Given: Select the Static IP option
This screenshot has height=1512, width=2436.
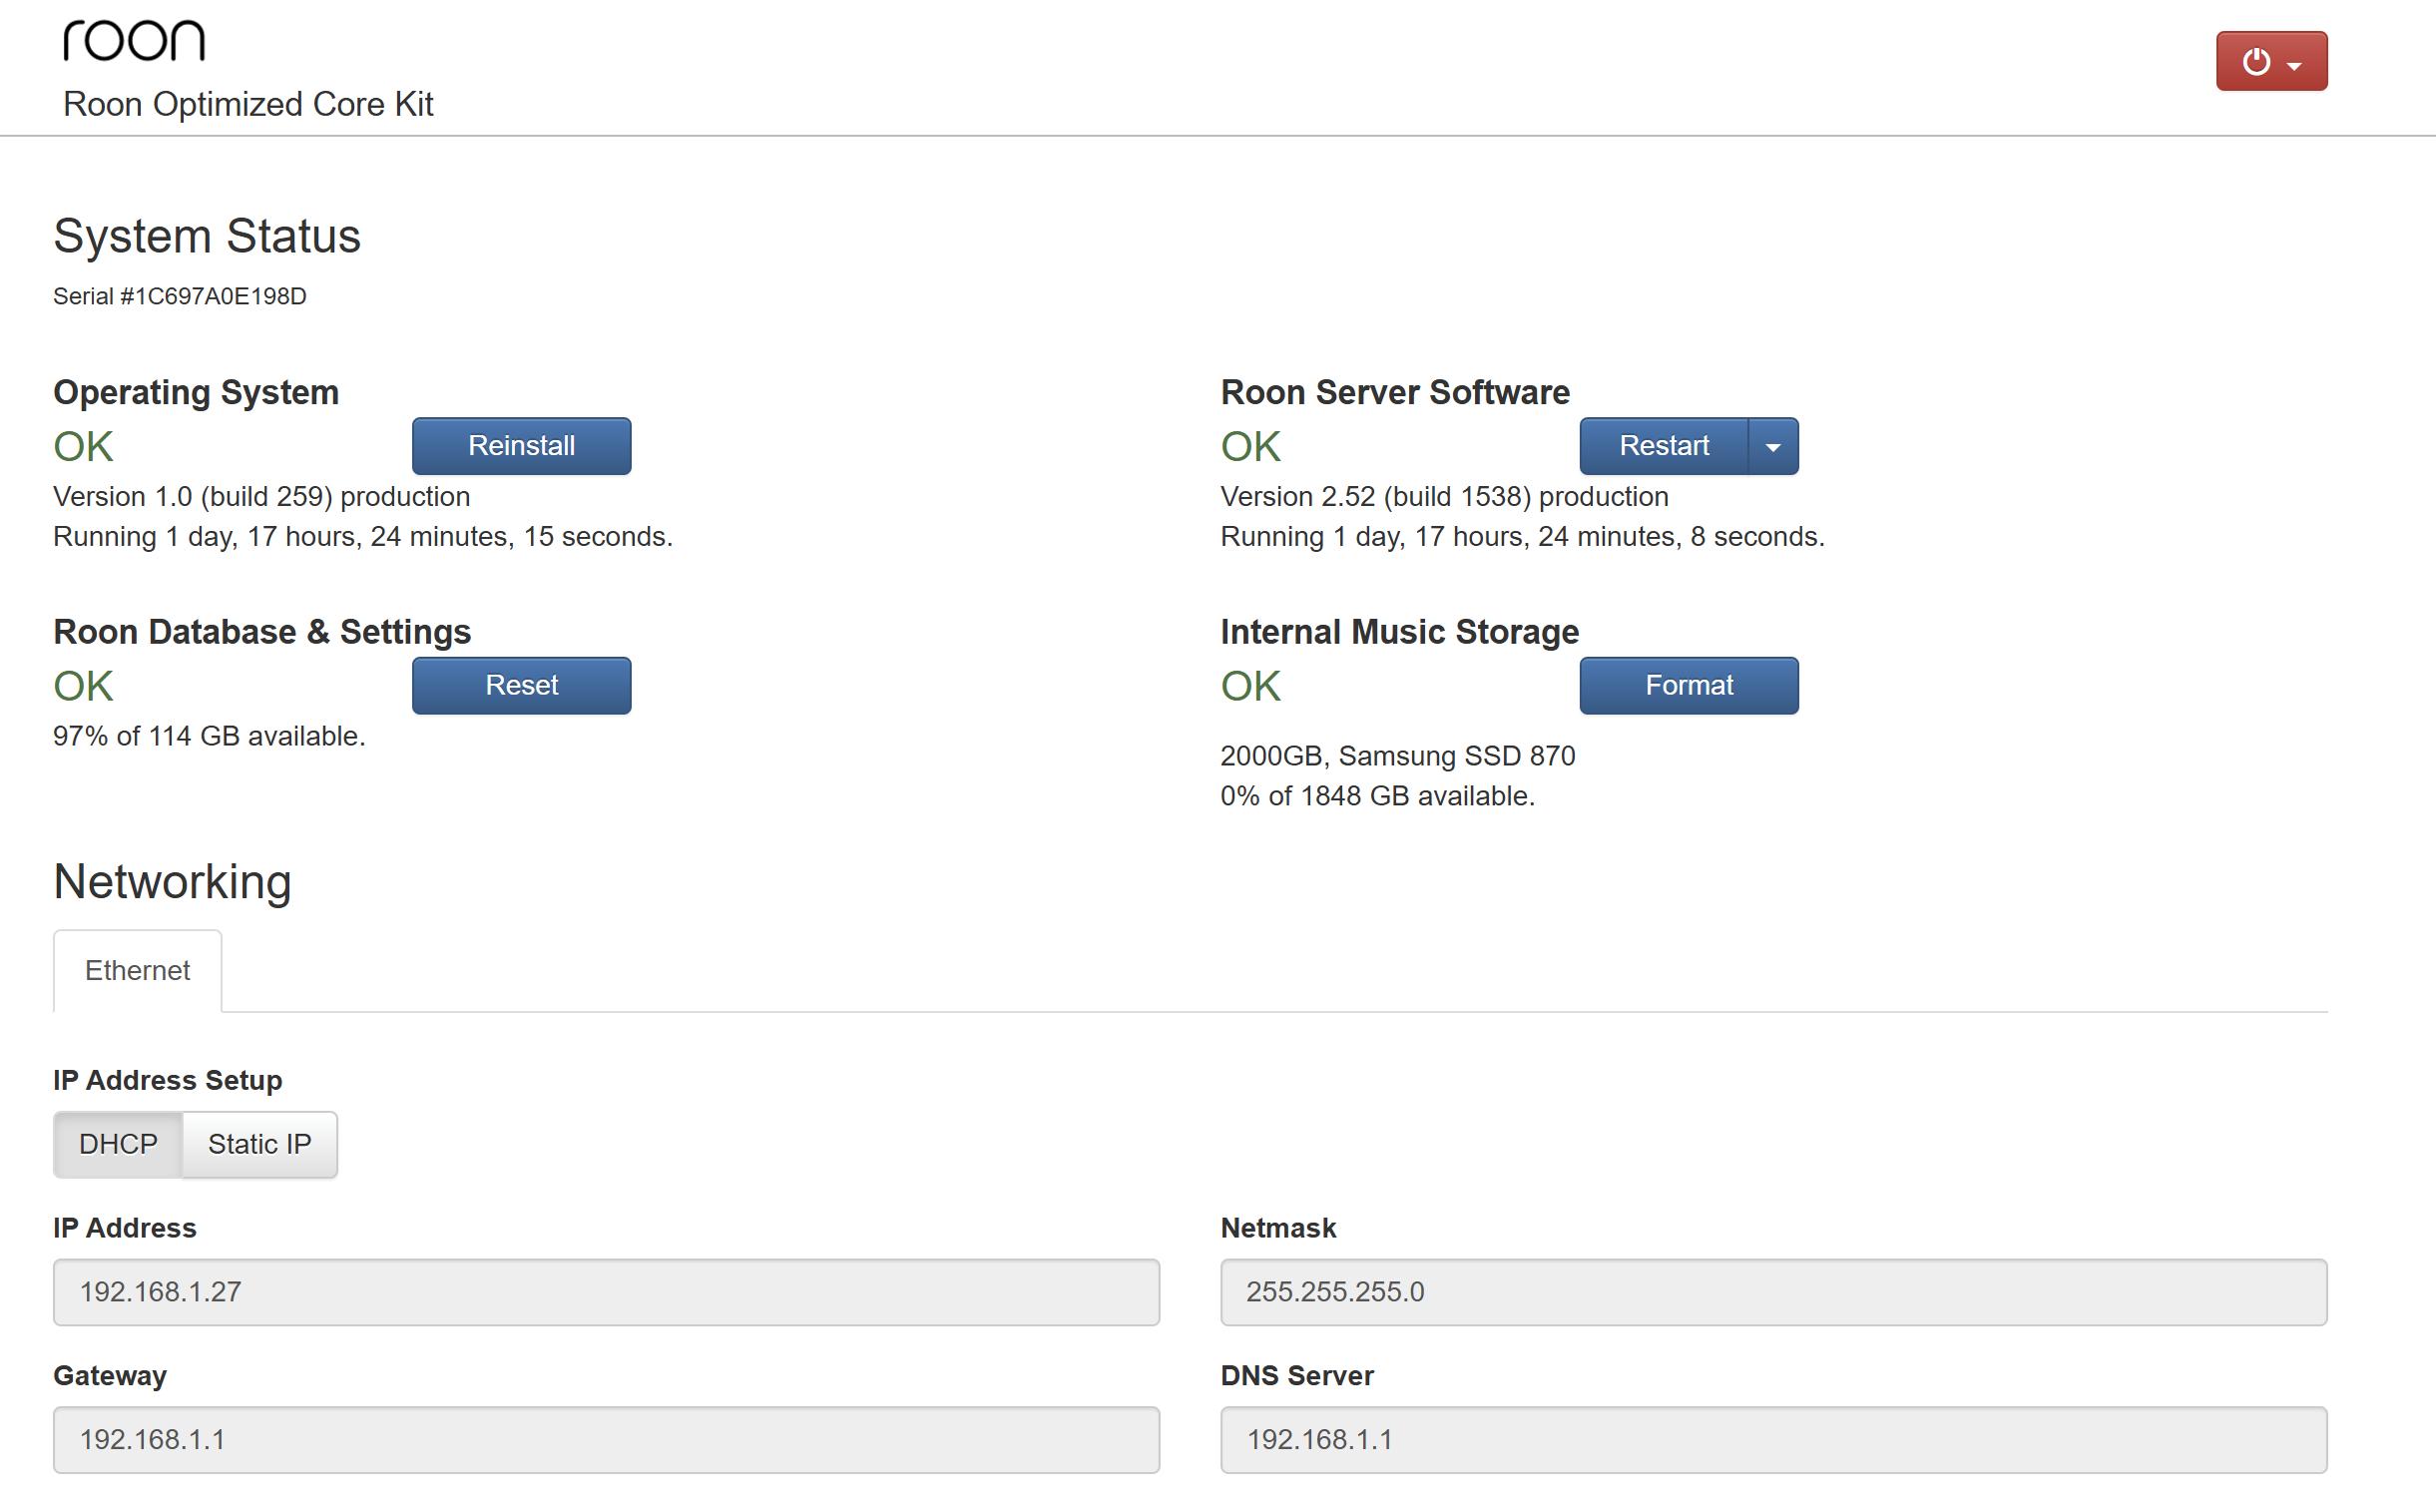Looking at the screenshot, I should point(259,1144).
